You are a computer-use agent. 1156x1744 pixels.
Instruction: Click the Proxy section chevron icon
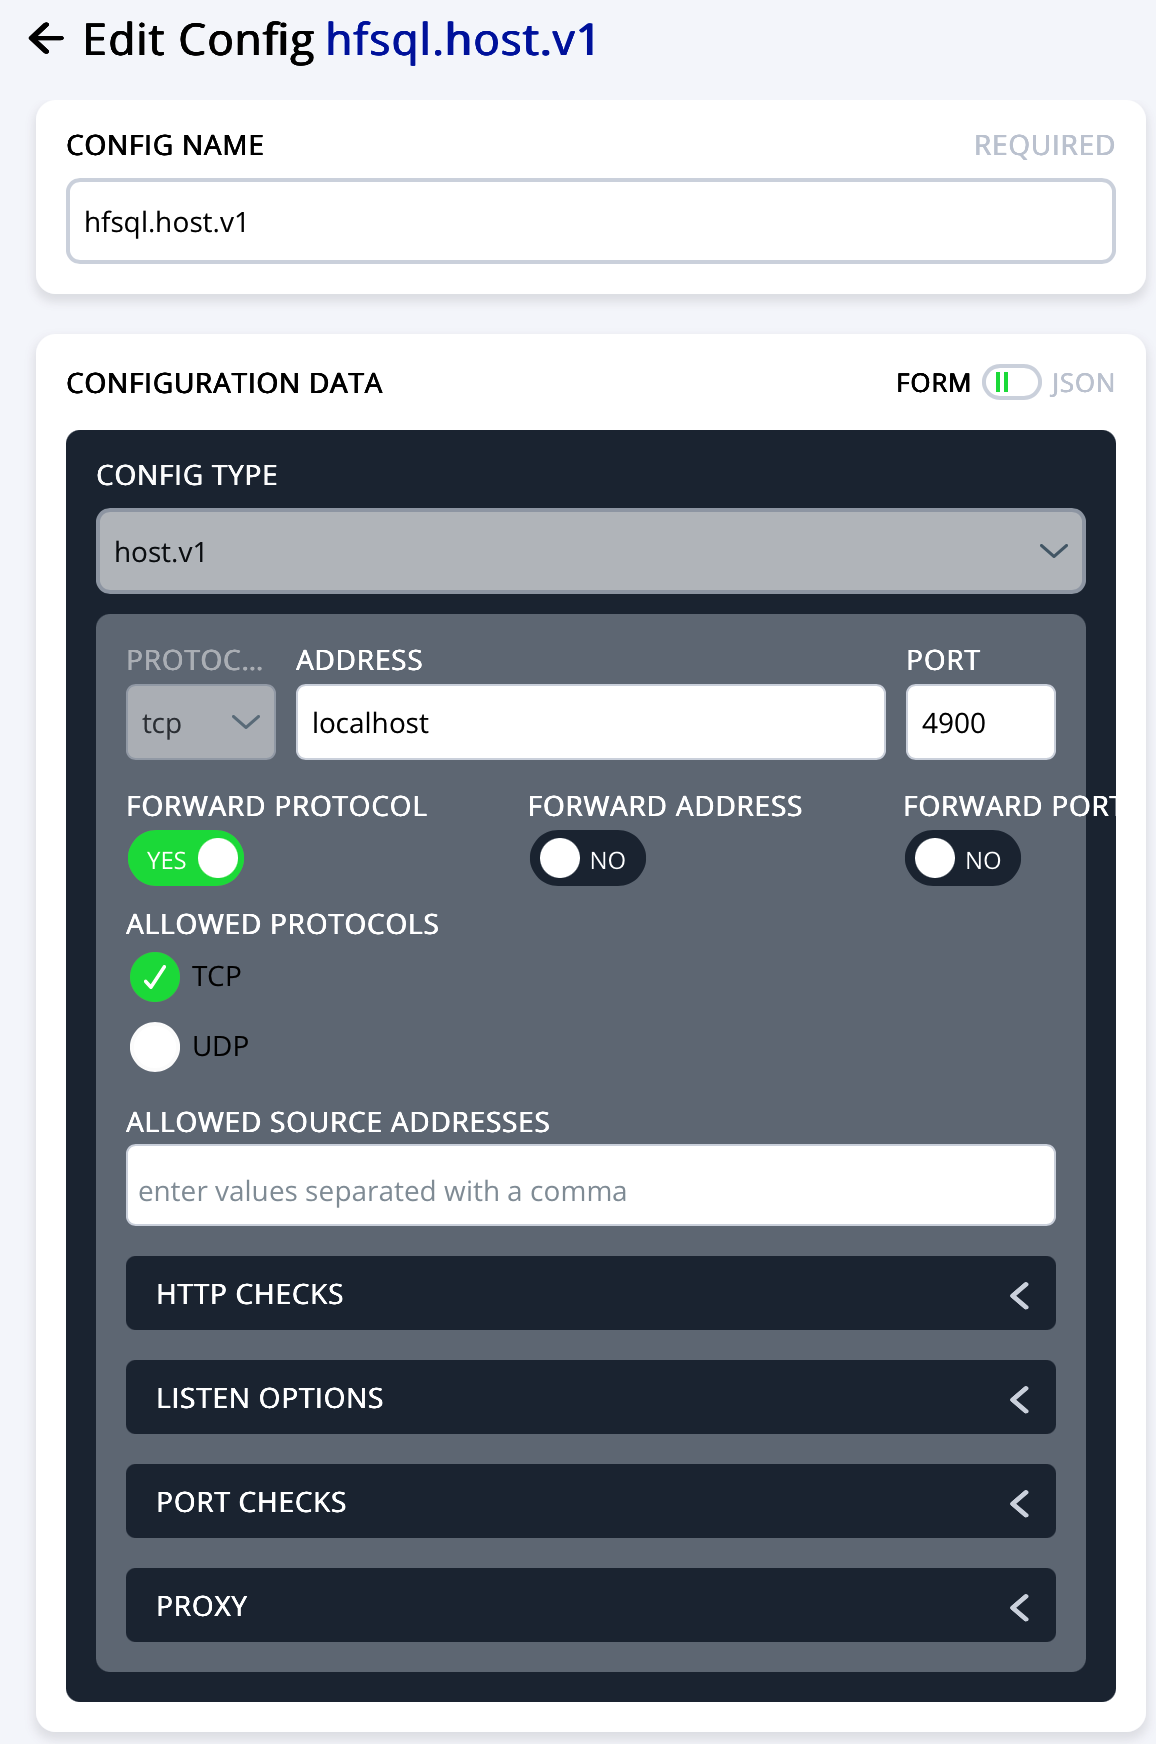[1019, 1607]
